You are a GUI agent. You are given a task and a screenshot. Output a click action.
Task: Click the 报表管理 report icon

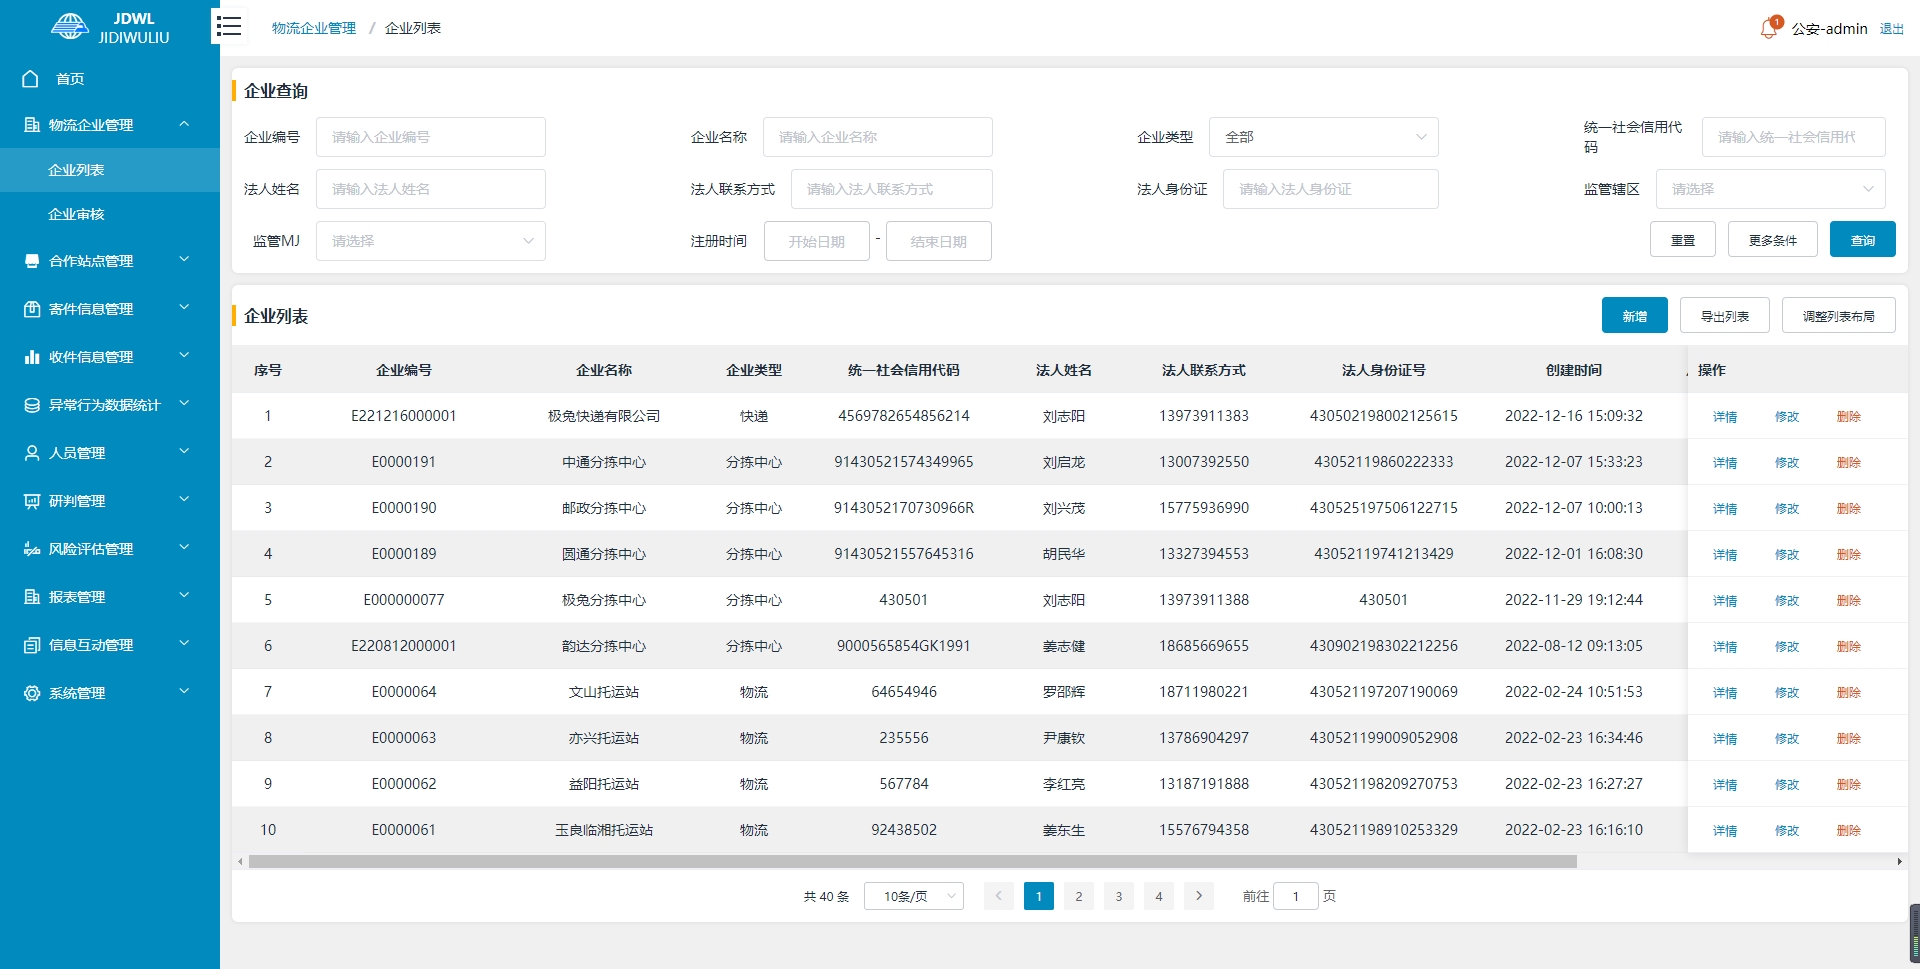tap(32, 597)
